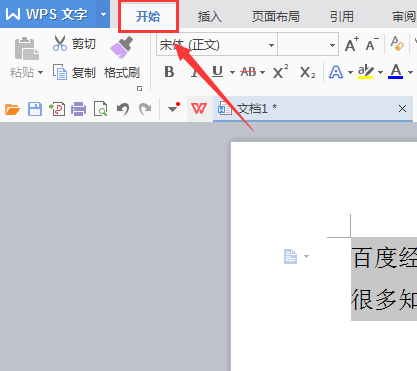Open highlight color dropdown arrow

[380, 72]
